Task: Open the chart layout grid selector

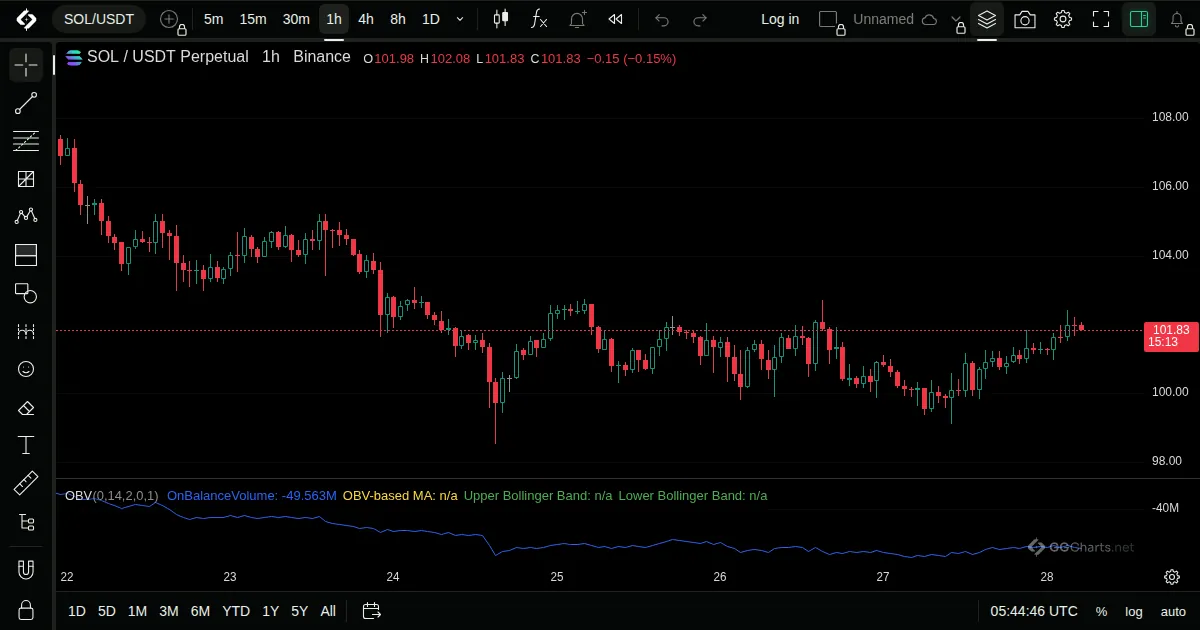Action: (x=828, y=19)
